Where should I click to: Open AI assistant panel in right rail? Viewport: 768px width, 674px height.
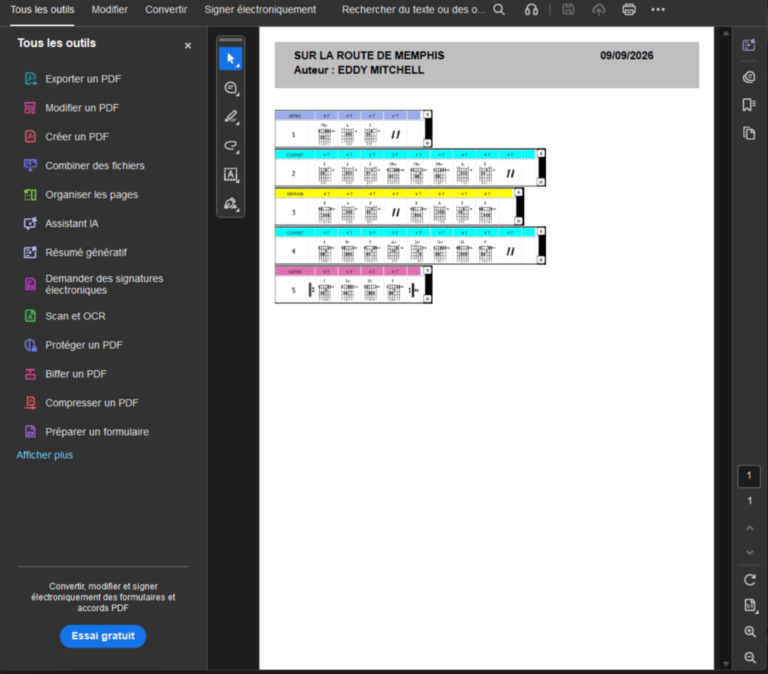(749, 45)
